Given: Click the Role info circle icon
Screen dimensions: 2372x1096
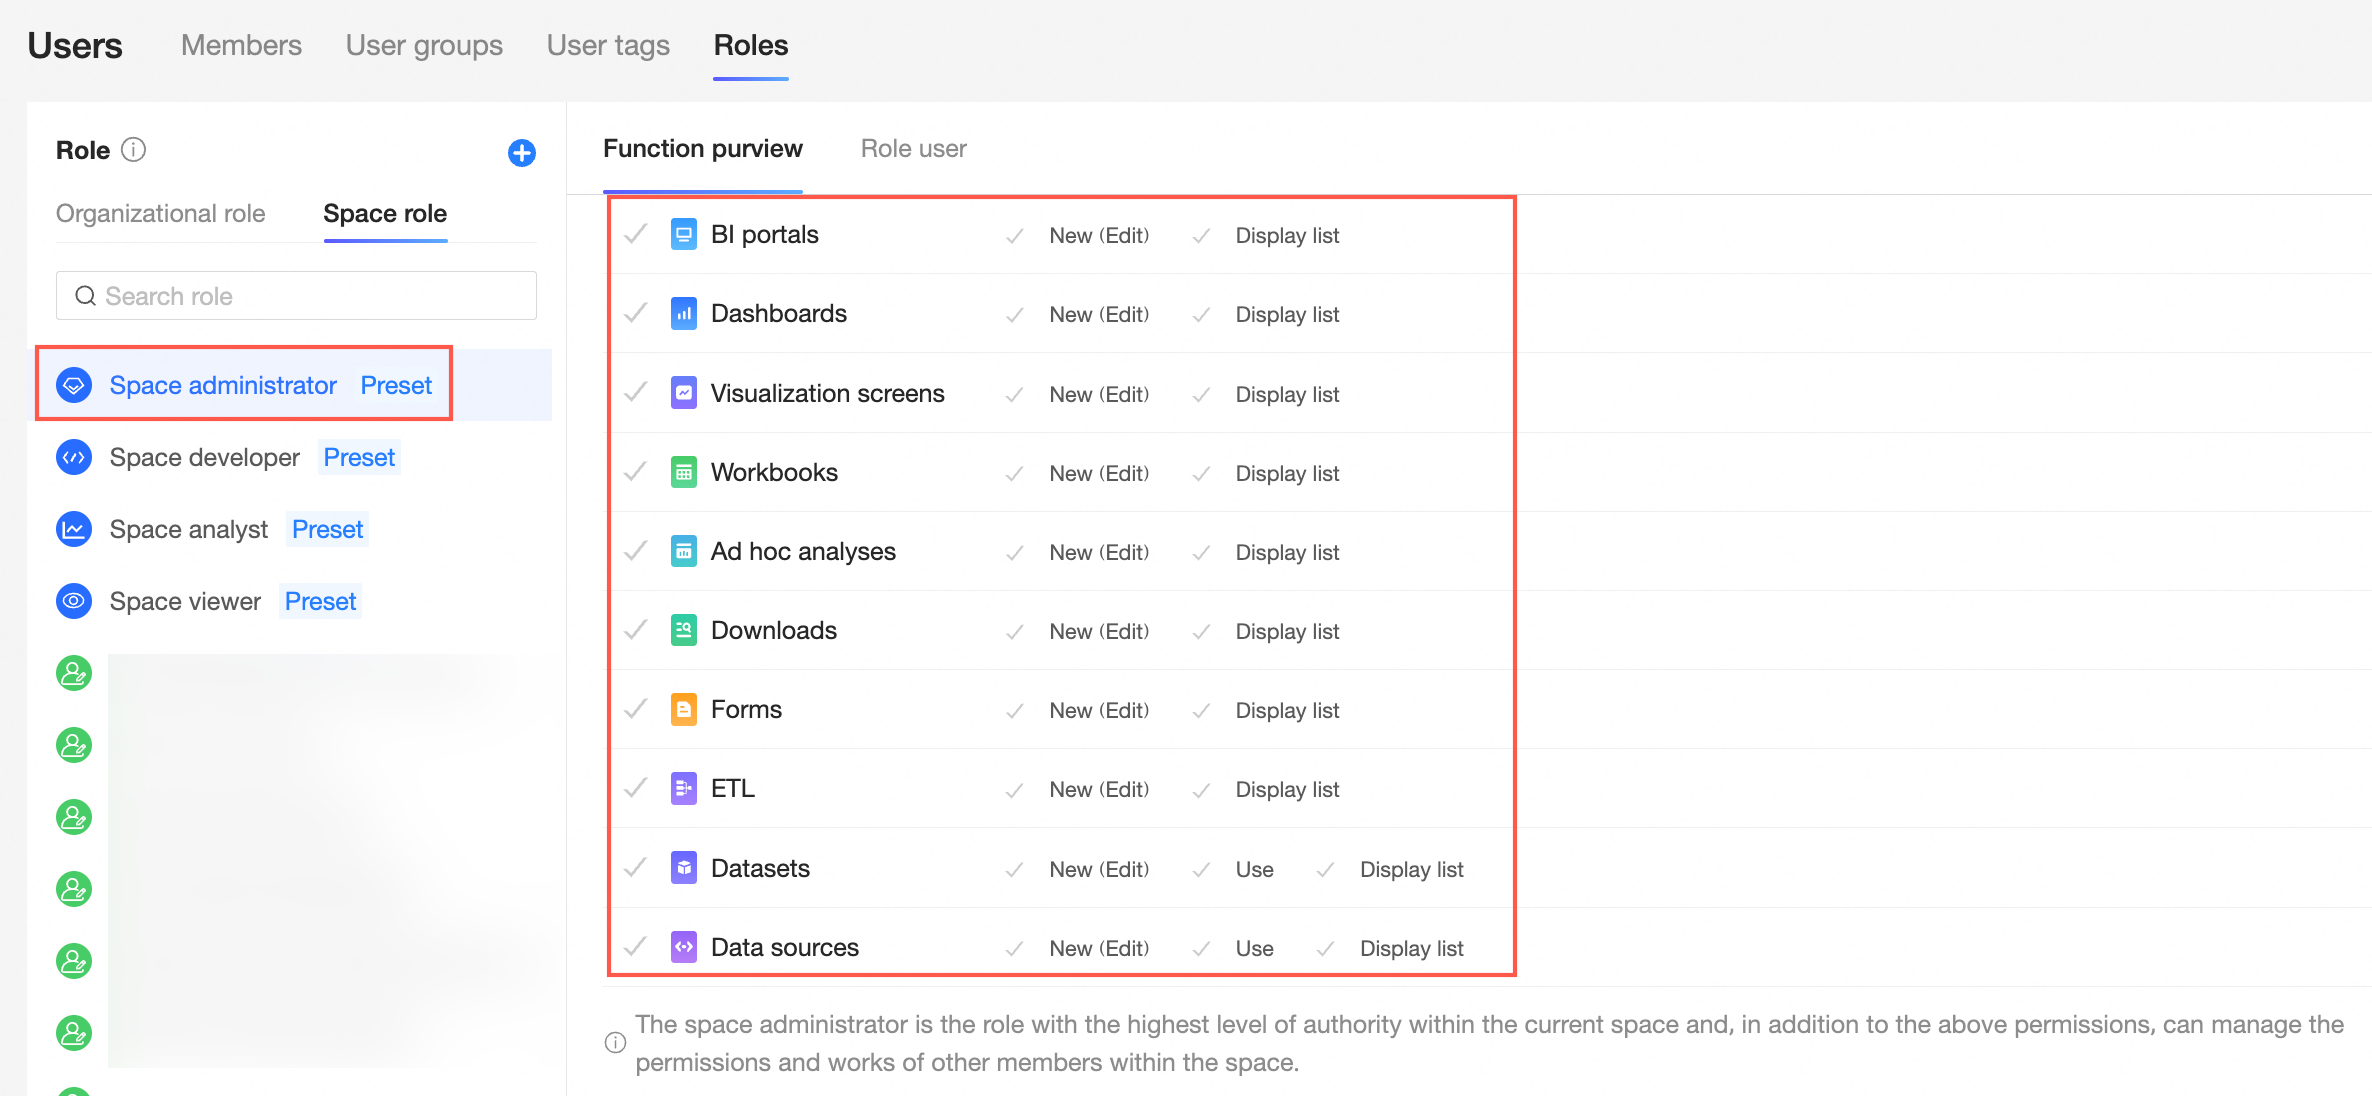Looking at the screenshot, I should [x=134, y=150].
